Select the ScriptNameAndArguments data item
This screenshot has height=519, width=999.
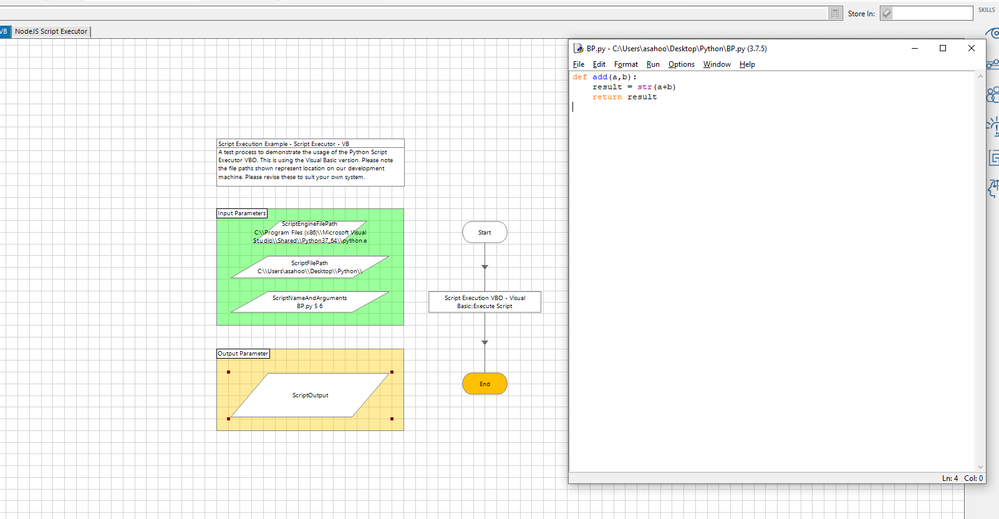click(310, 301)
